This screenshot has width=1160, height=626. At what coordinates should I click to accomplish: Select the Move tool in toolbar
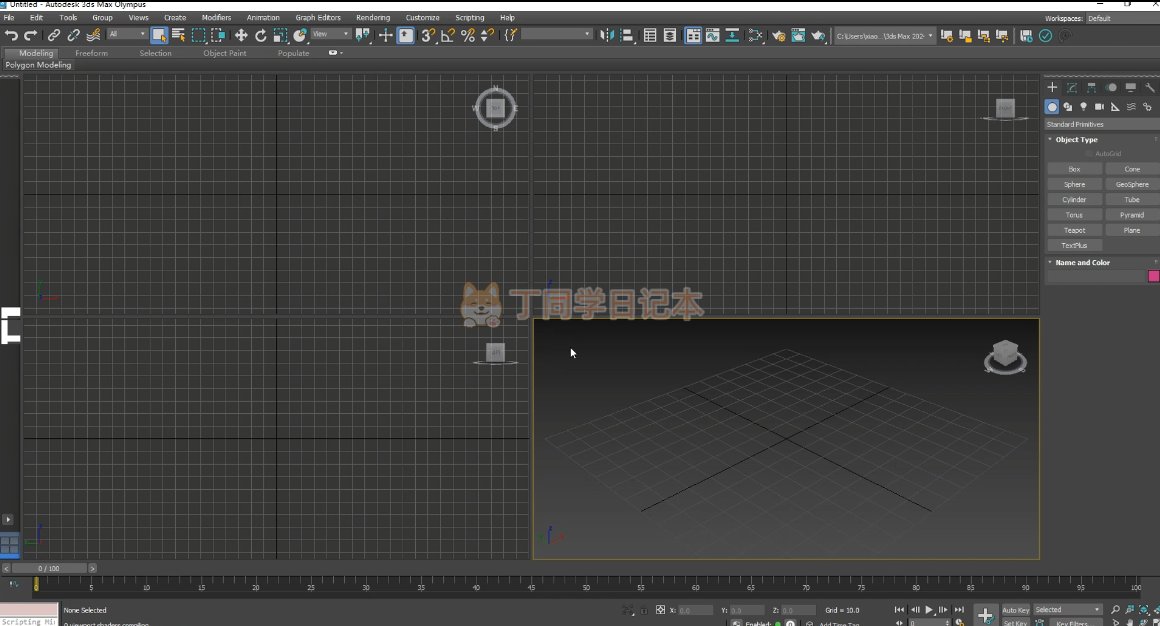(x=241, y=35)
